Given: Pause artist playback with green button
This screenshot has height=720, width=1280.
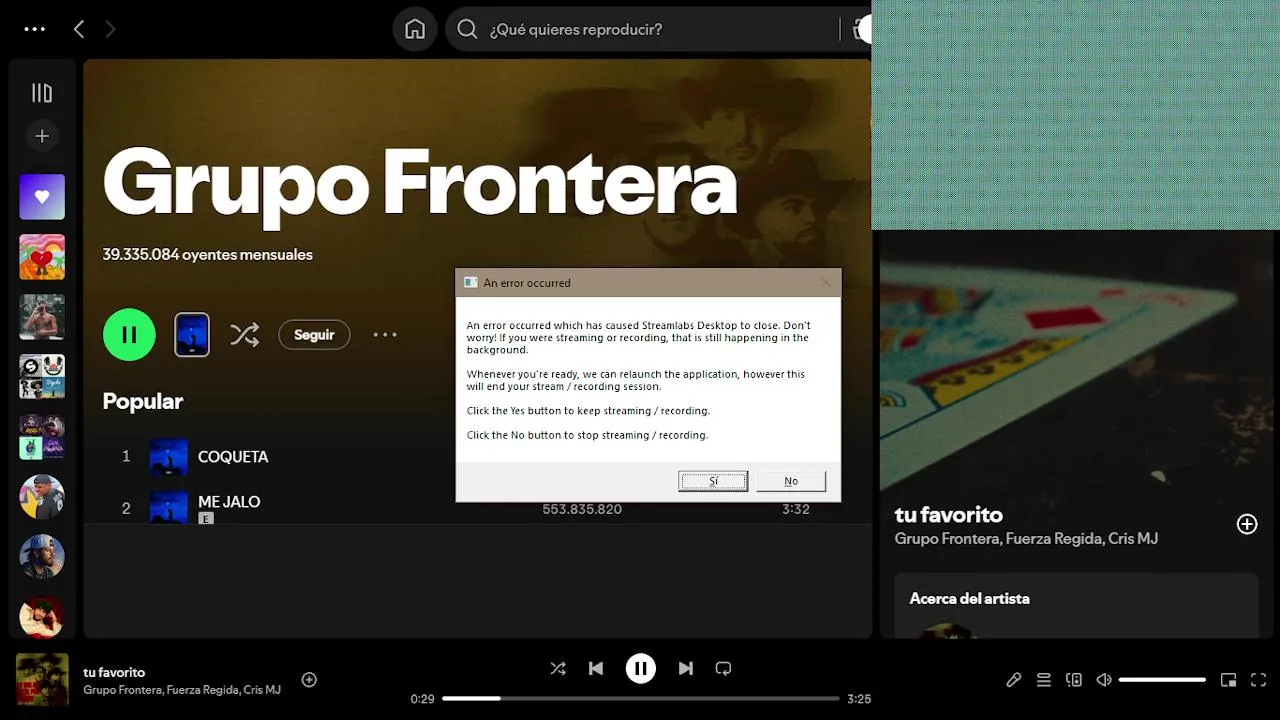Looking at the screenshot, I should tap(129, 335).
